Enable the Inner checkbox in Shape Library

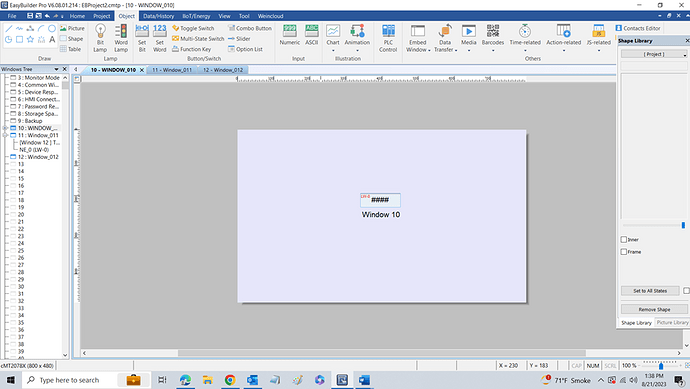tap(624, 239)
